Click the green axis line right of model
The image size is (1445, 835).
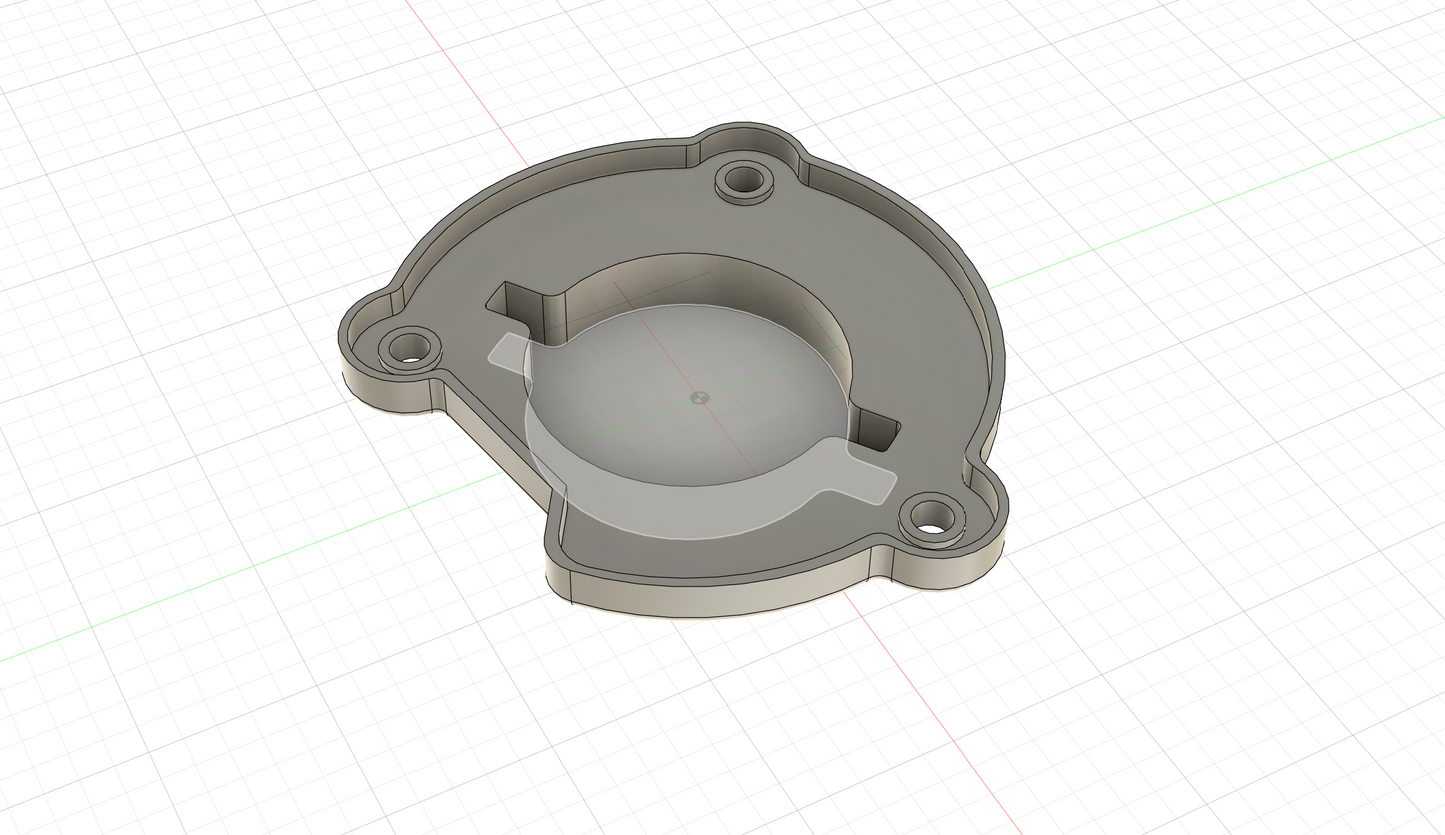(1200, 208)
